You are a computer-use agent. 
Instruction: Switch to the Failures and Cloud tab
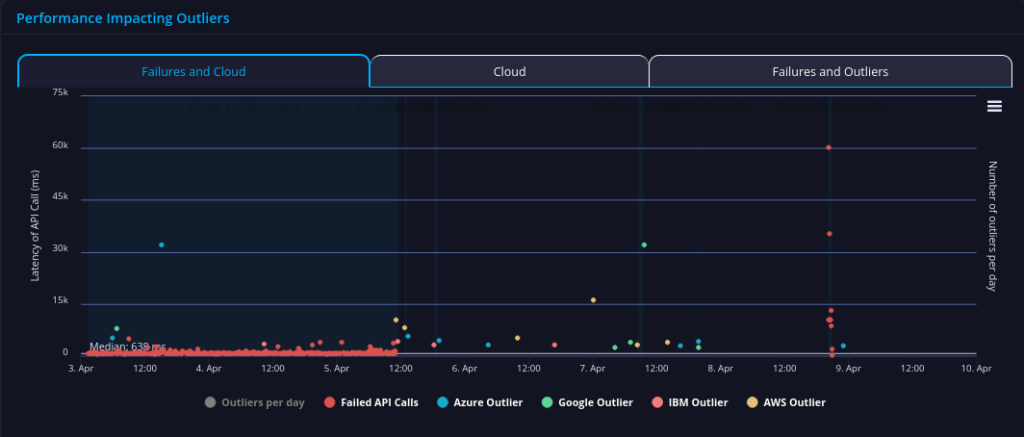click(194, 72)
